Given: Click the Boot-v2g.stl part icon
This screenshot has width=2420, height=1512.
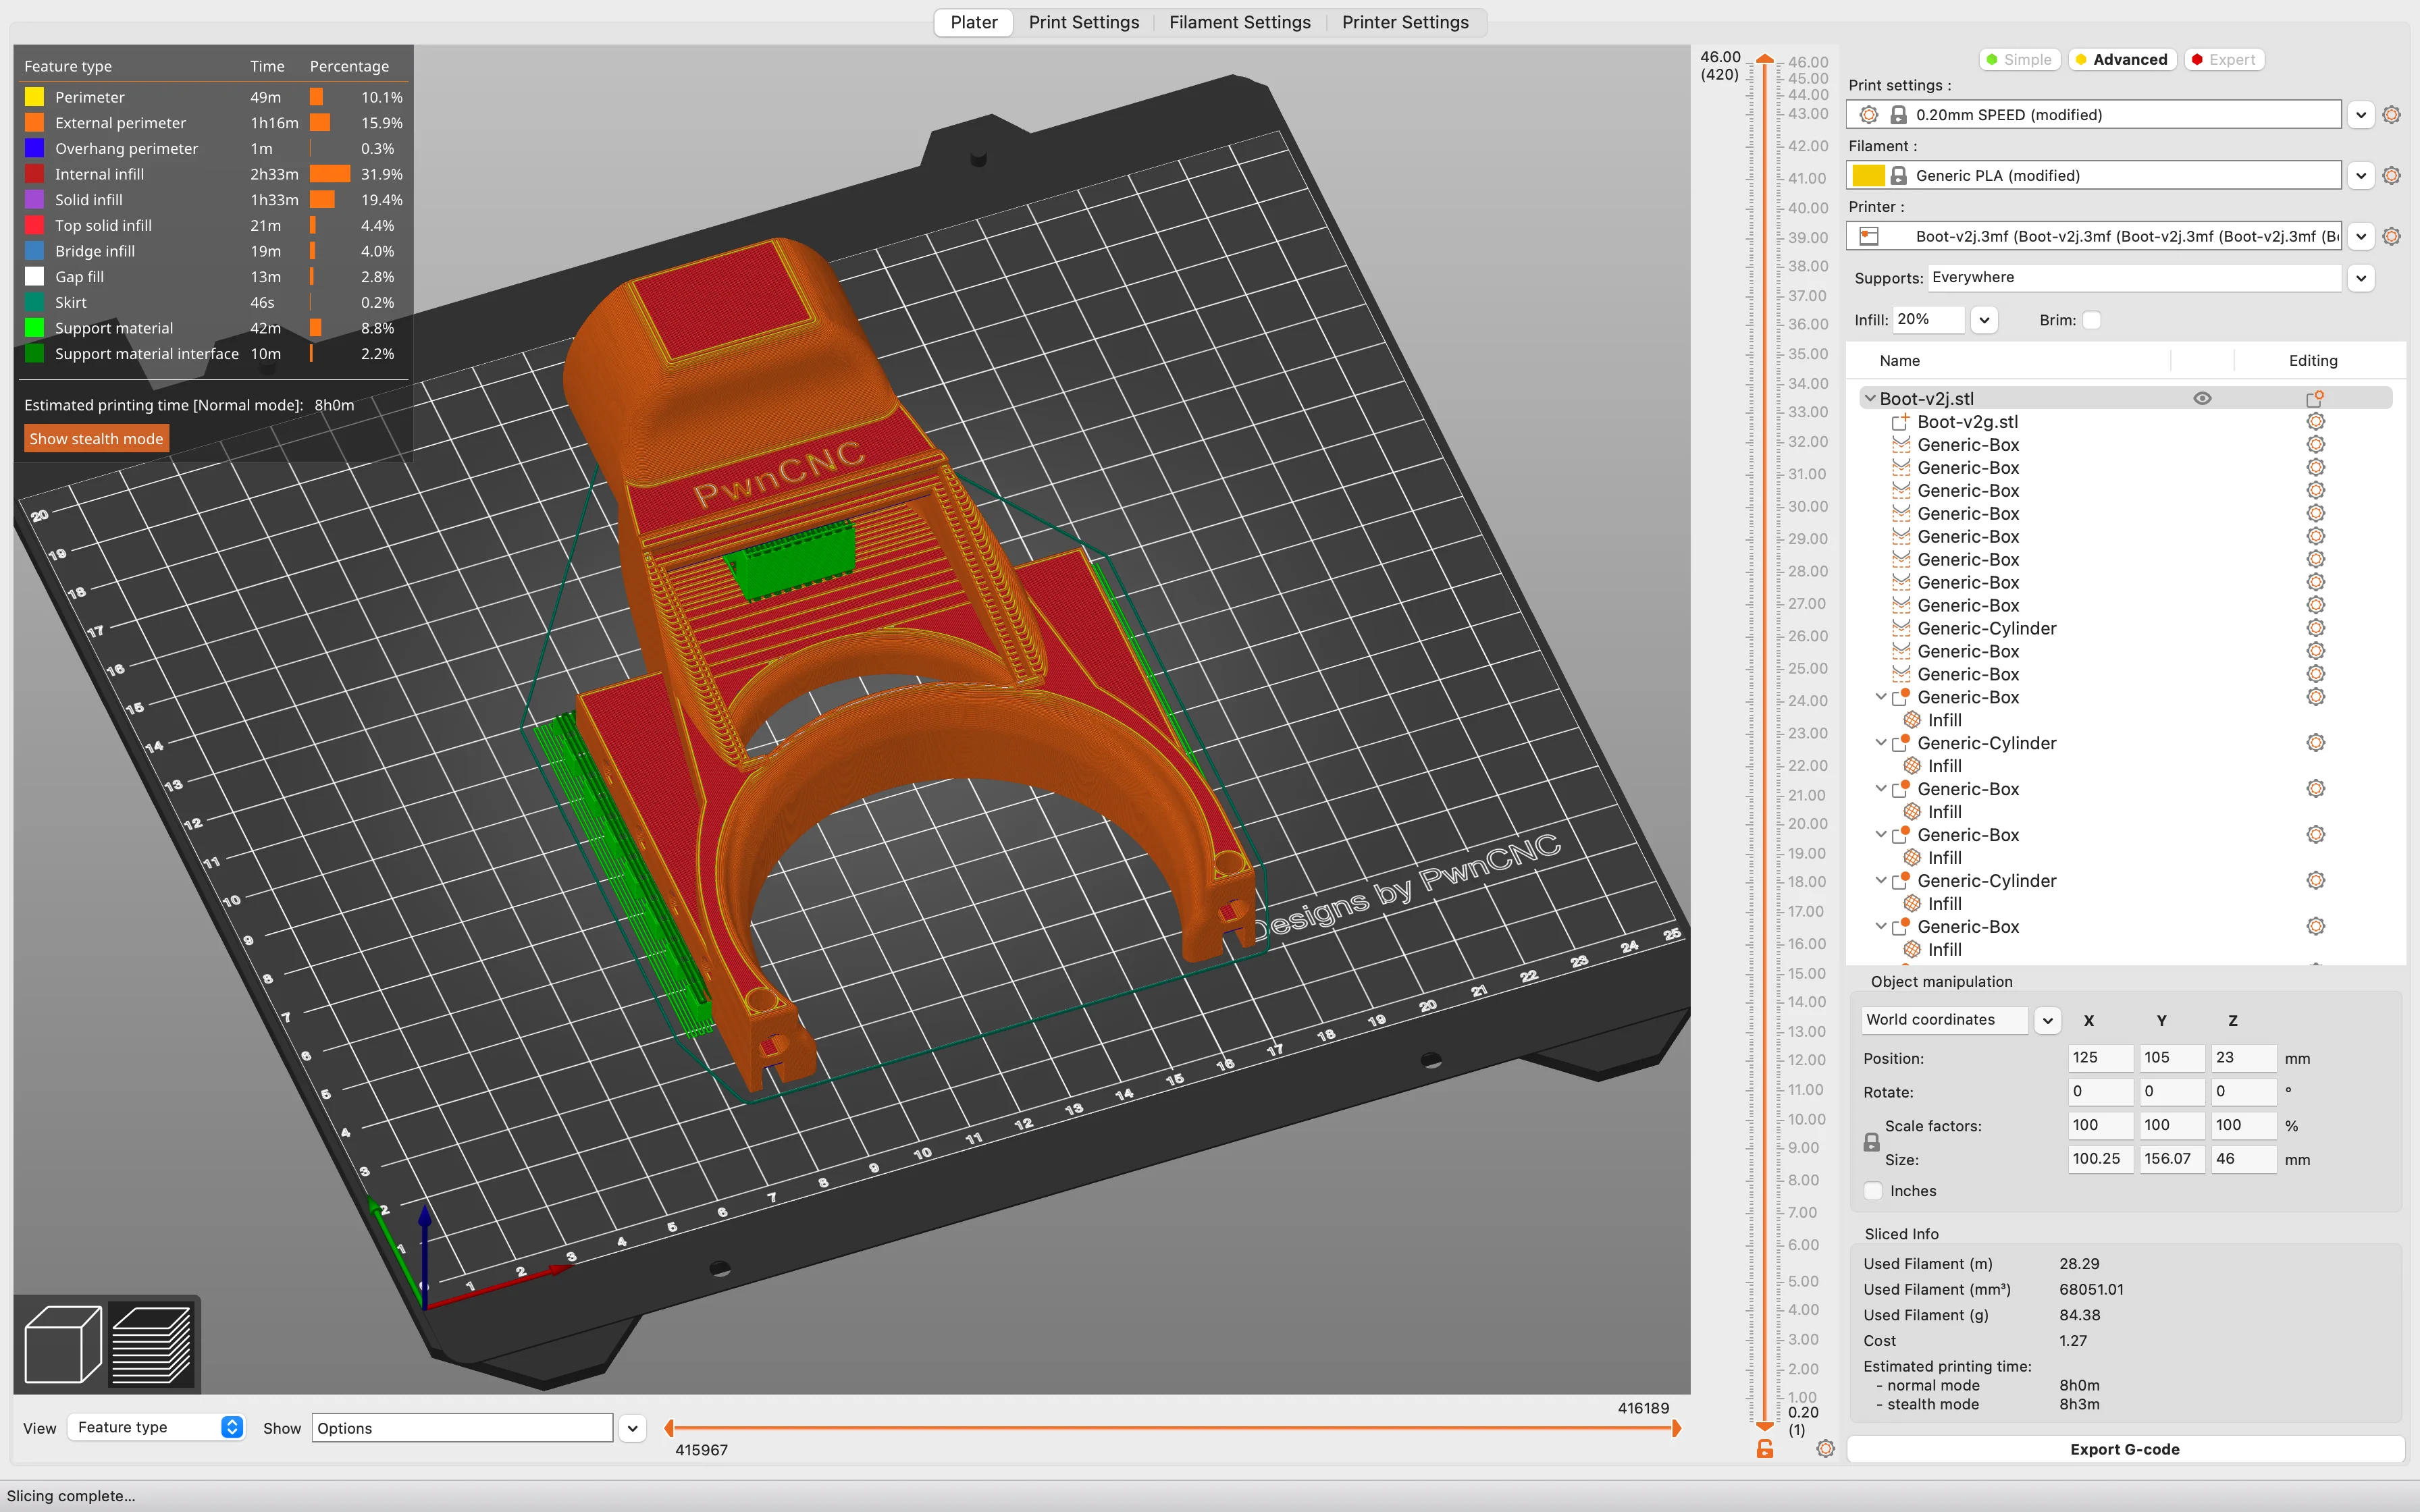Looking at the screenshot, I should pos(1900,422).
